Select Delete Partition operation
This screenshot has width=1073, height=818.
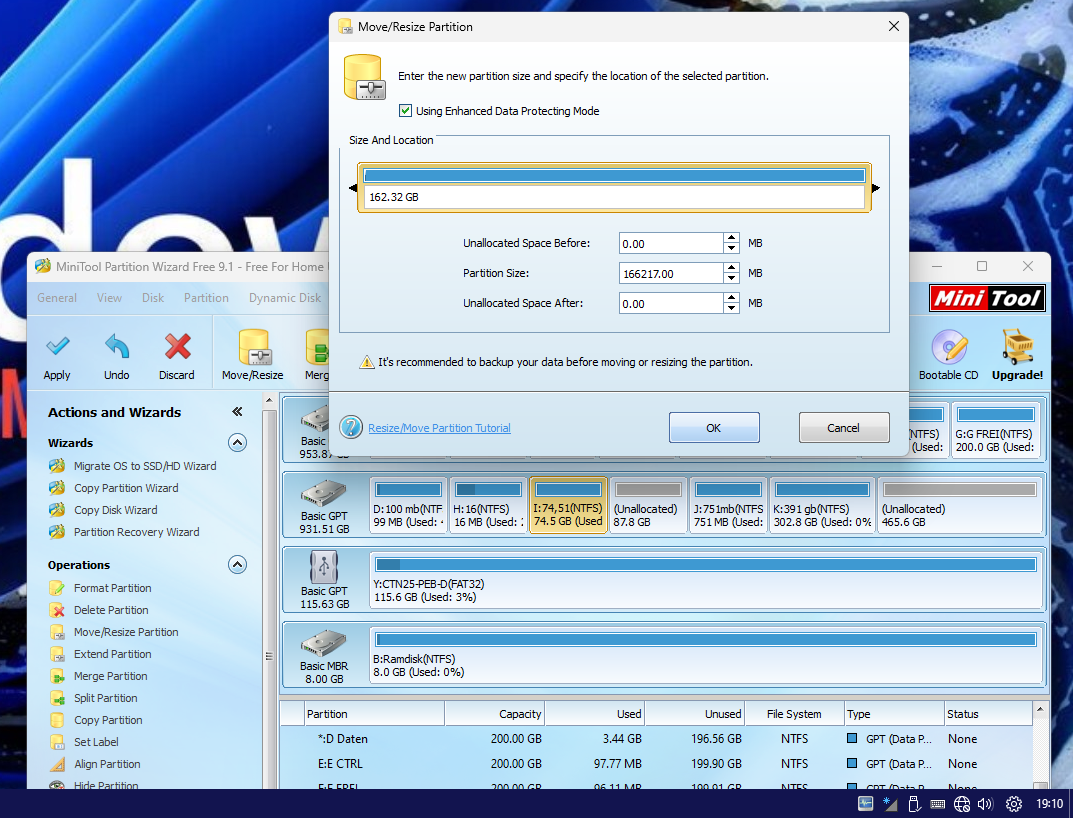pyautogui.click(x=111, y=610)
